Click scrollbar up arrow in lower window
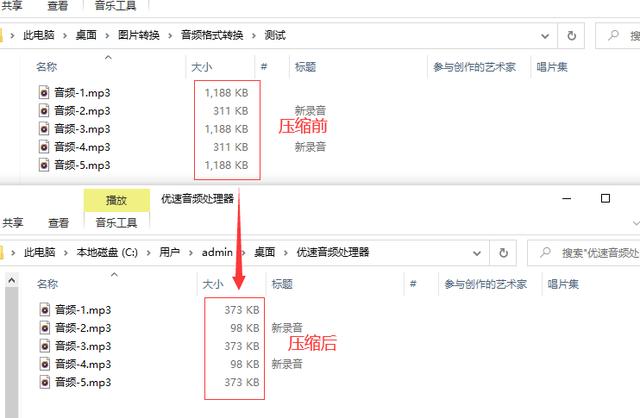Viewport: 640px width, 418px height. pyautogui.click(x=11, y=280)
